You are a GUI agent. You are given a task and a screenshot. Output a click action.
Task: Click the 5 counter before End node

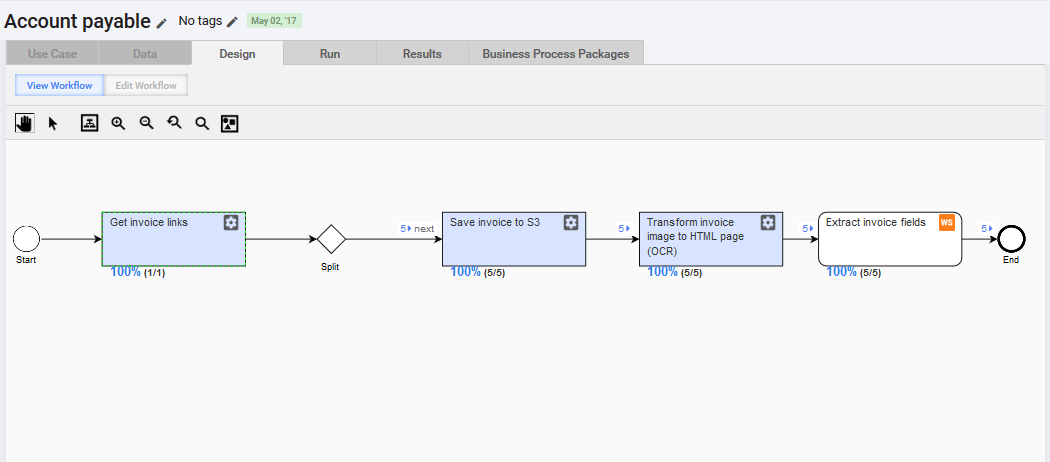point(987,229)
